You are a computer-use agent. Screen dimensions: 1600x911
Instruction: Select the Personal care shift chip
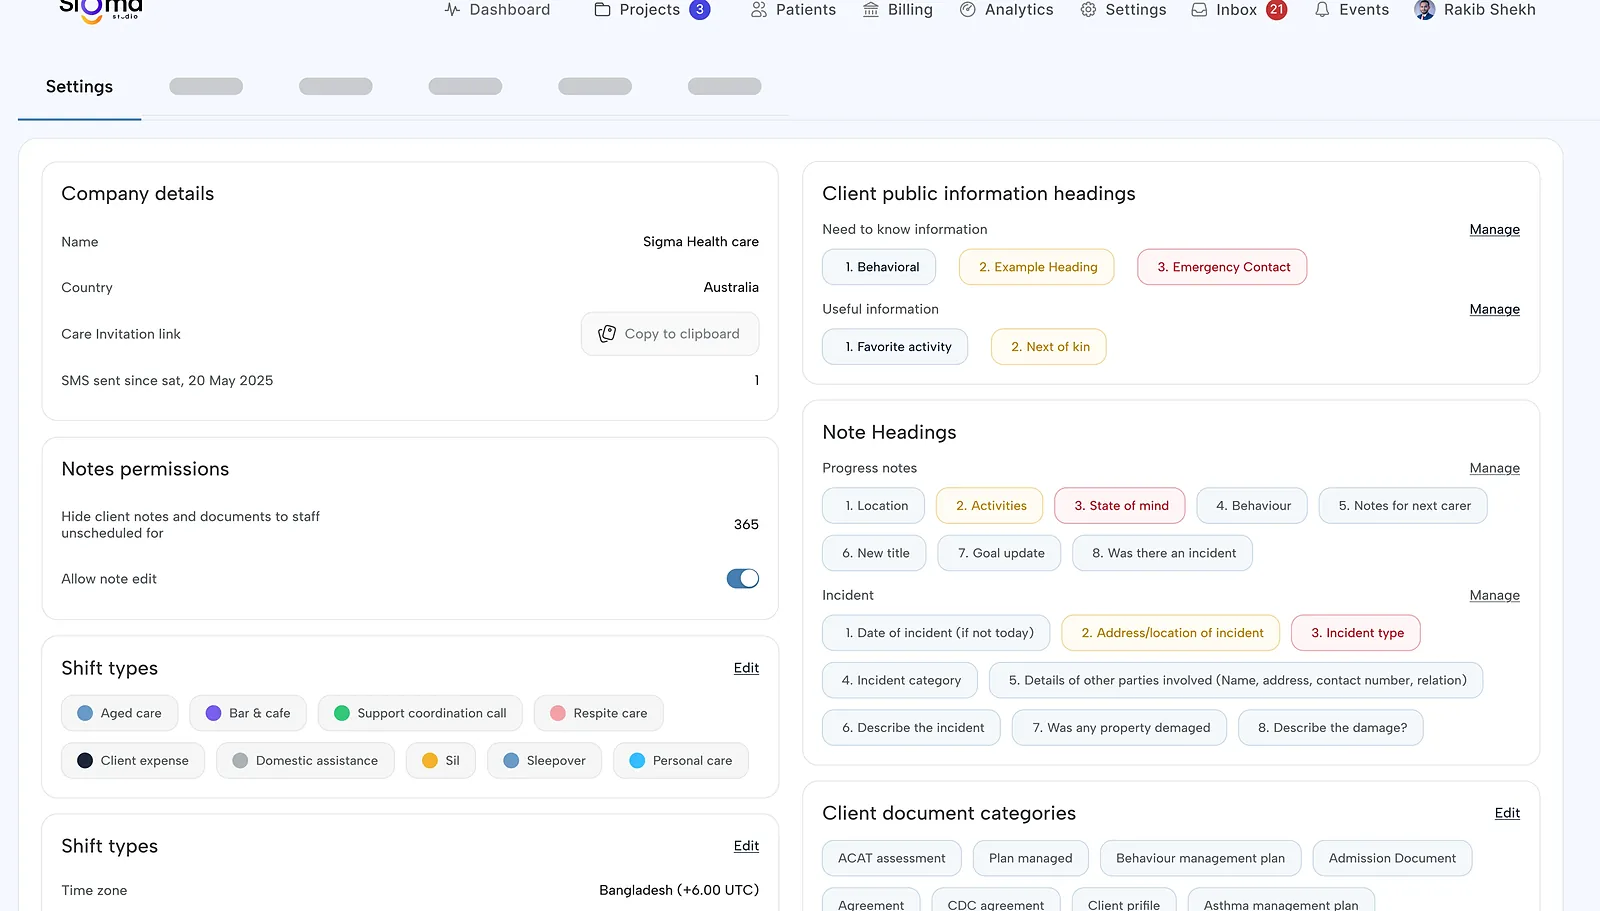click(x=681, y=761)
